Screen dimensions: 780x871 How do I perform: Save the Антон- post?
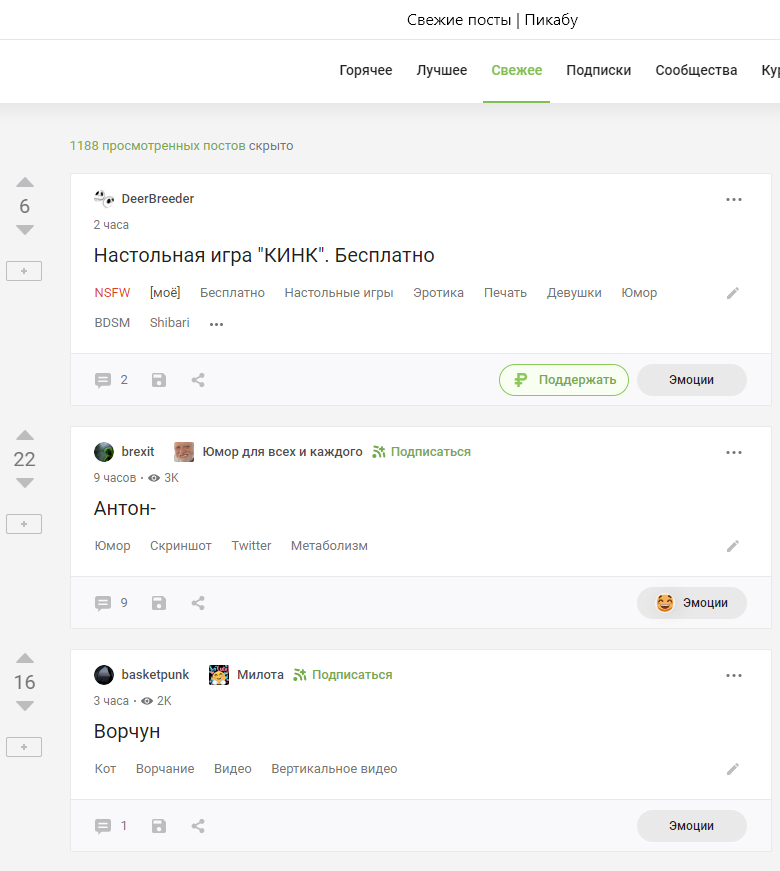click(158, 603)
